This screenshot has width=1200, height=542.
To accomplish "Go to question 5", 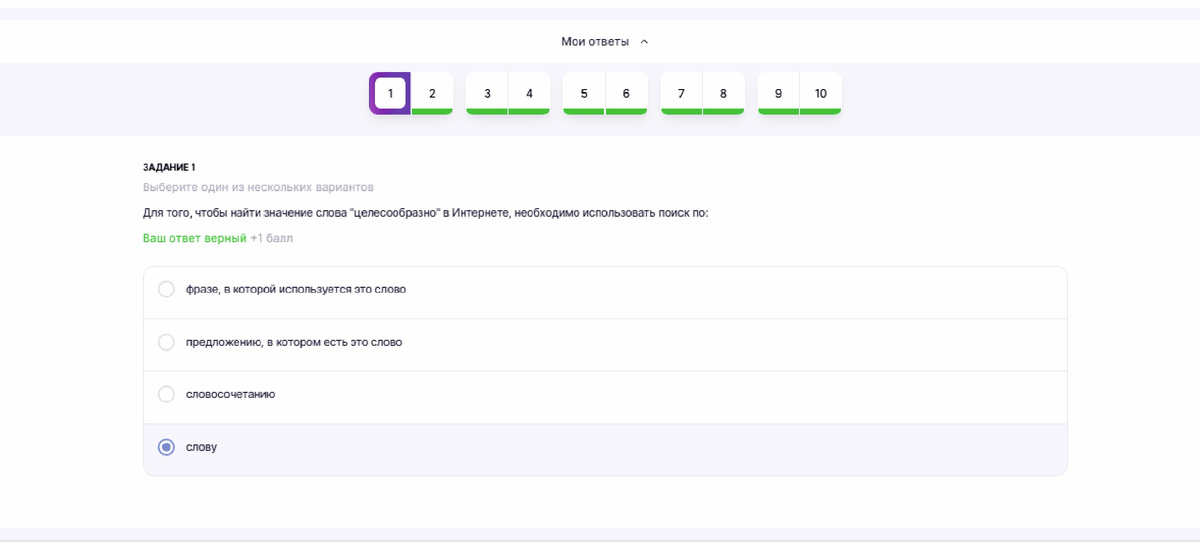I will [x=584, y=94].
